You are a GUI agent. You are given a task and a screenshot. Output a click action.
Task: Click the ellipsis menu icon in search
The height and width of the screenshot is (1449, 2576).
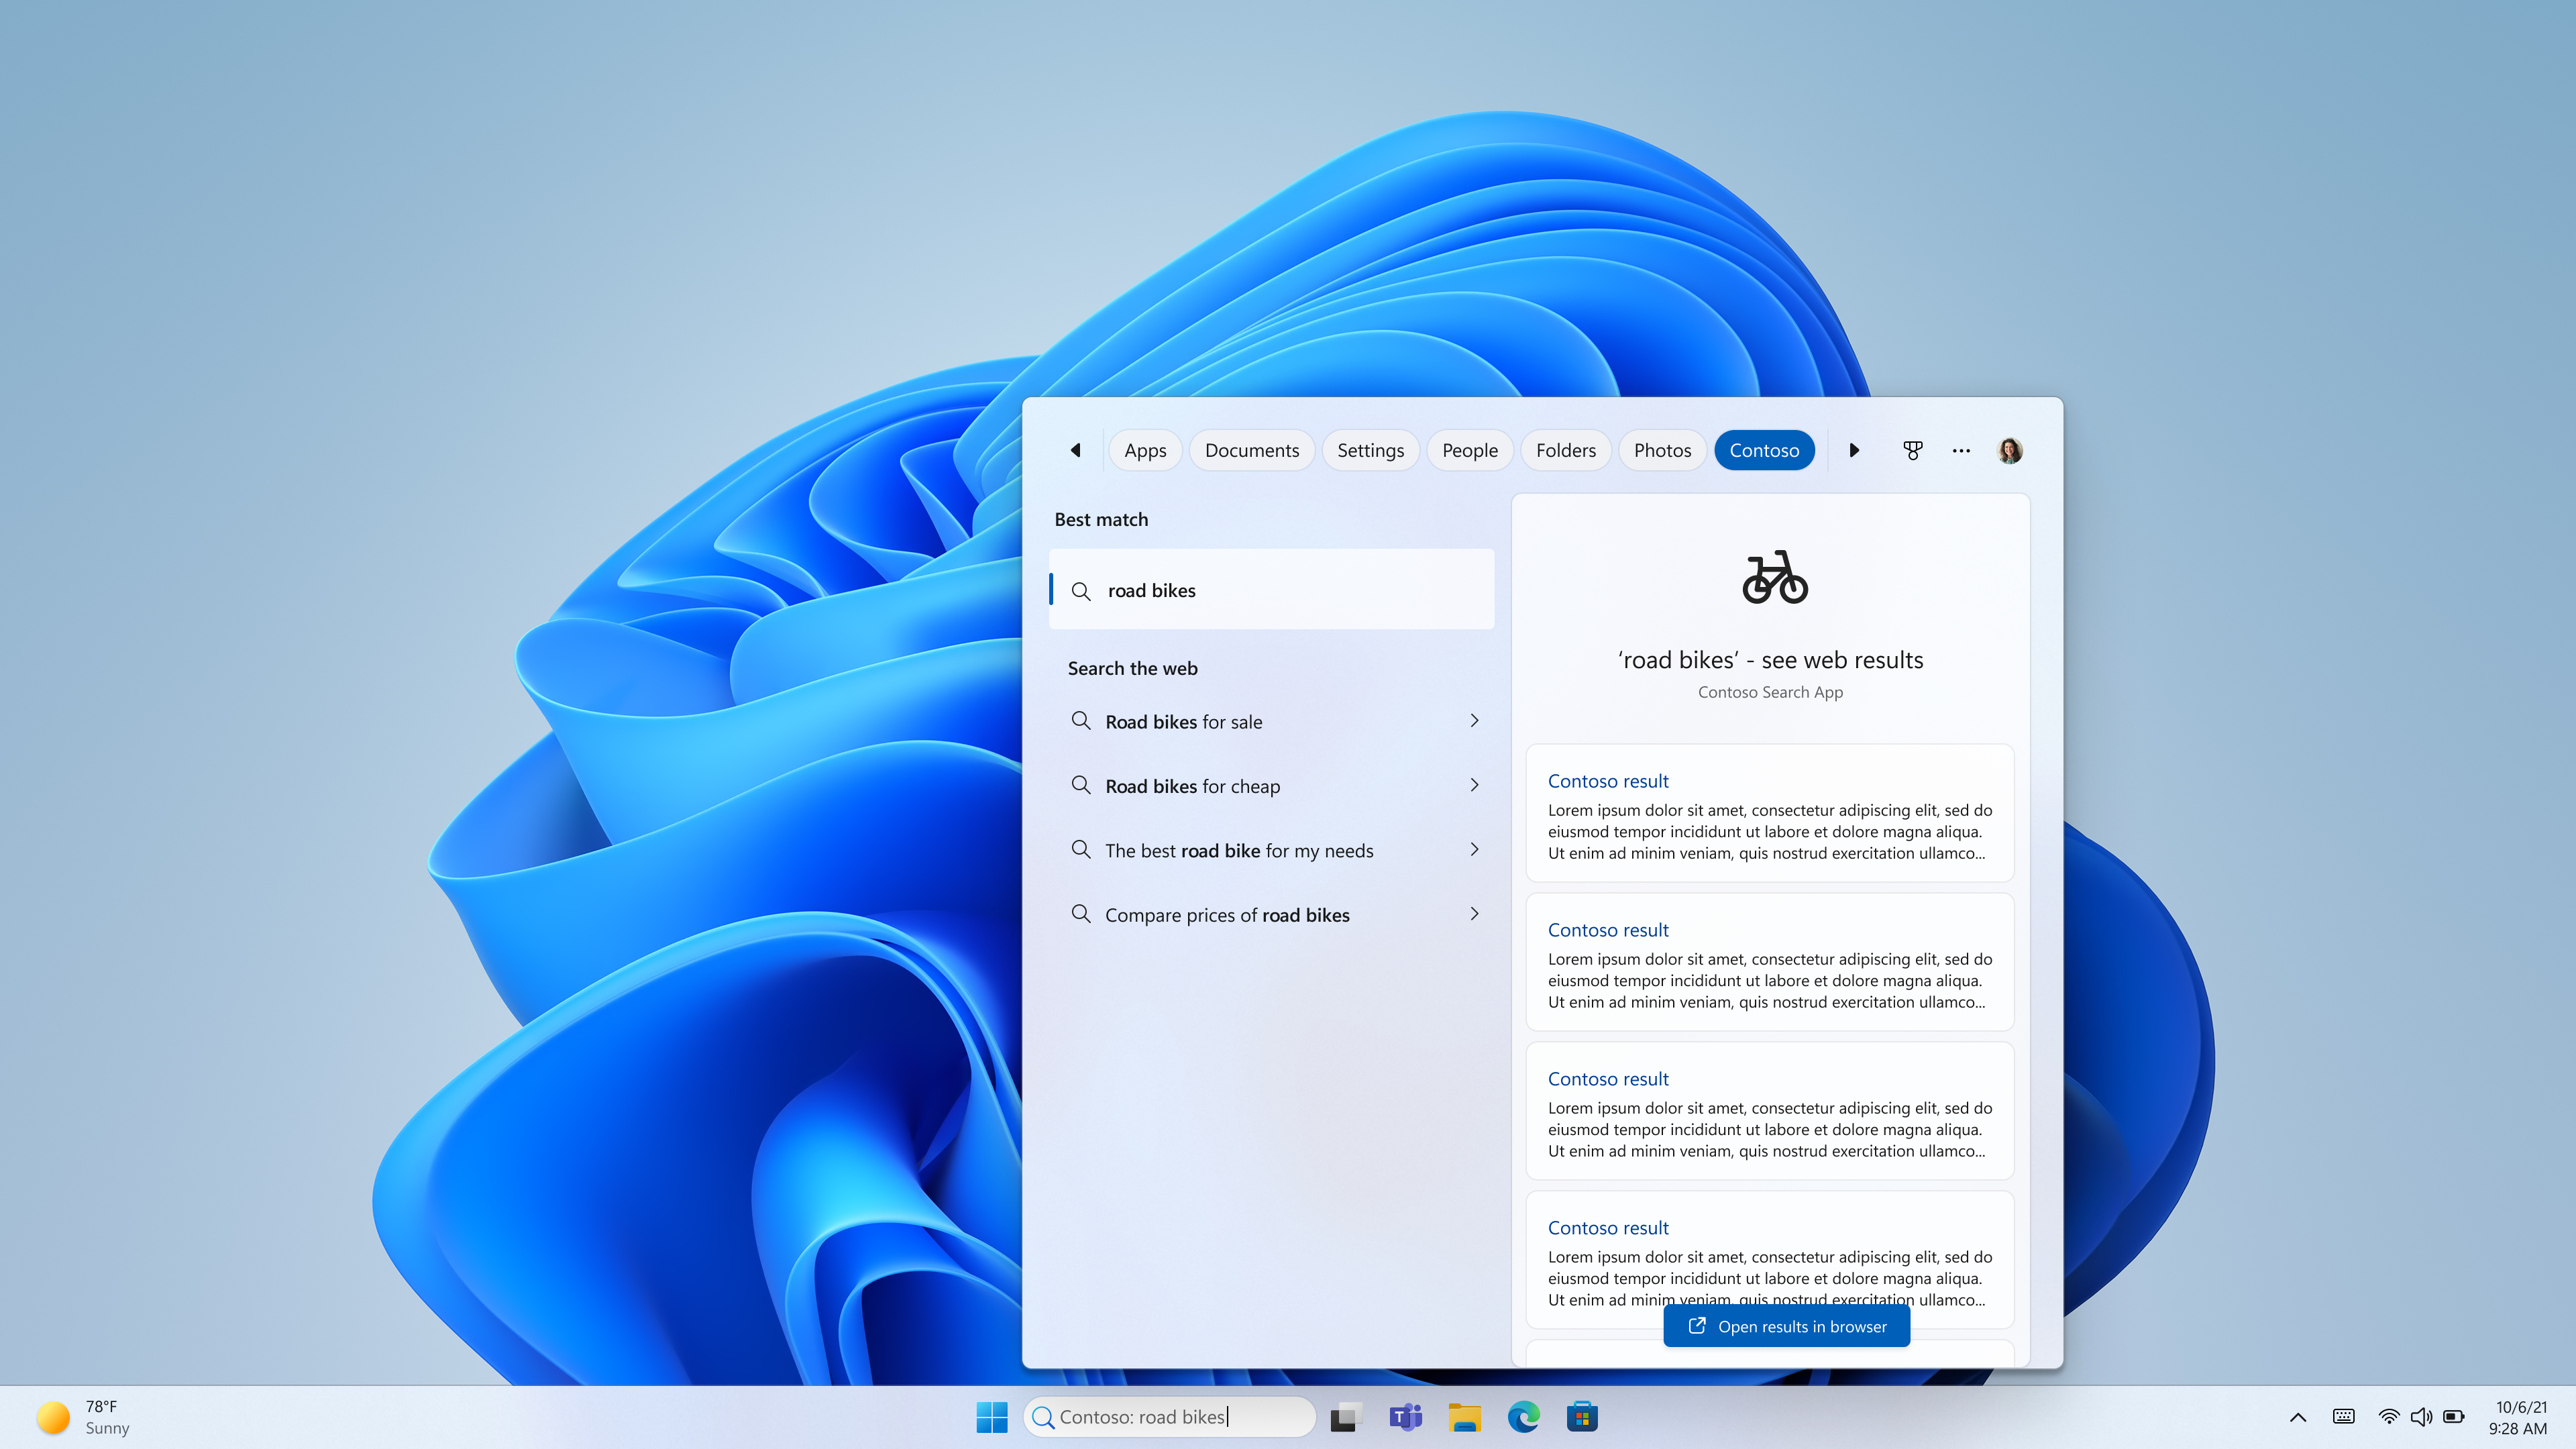point(1960,449)
